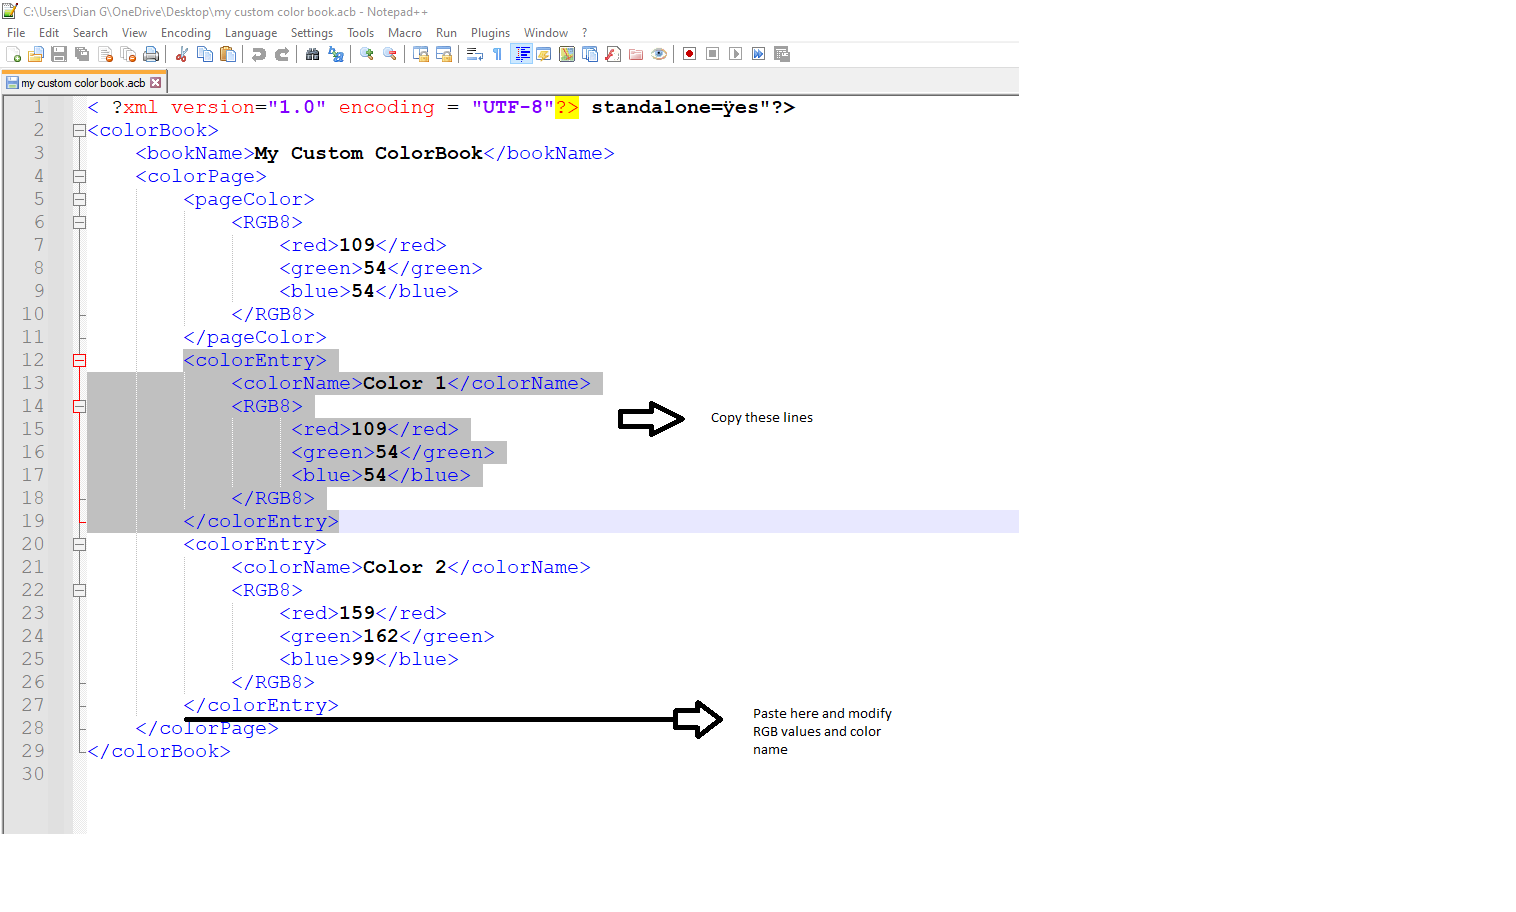Stop macro recording with square icon
This screenshot has height=912, width=1516.
pyautogui.click(x=713, y=54)
